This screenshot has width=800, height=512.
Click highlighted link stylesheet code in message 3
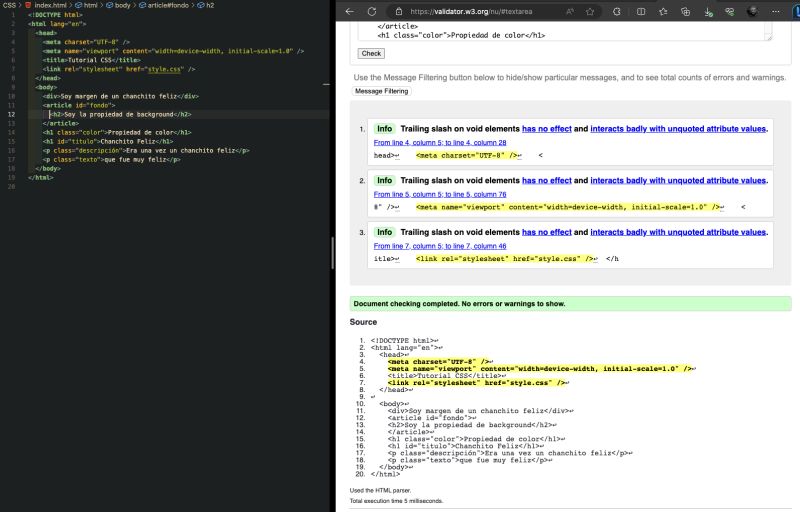pyautogui.click(x=506, y=259)
